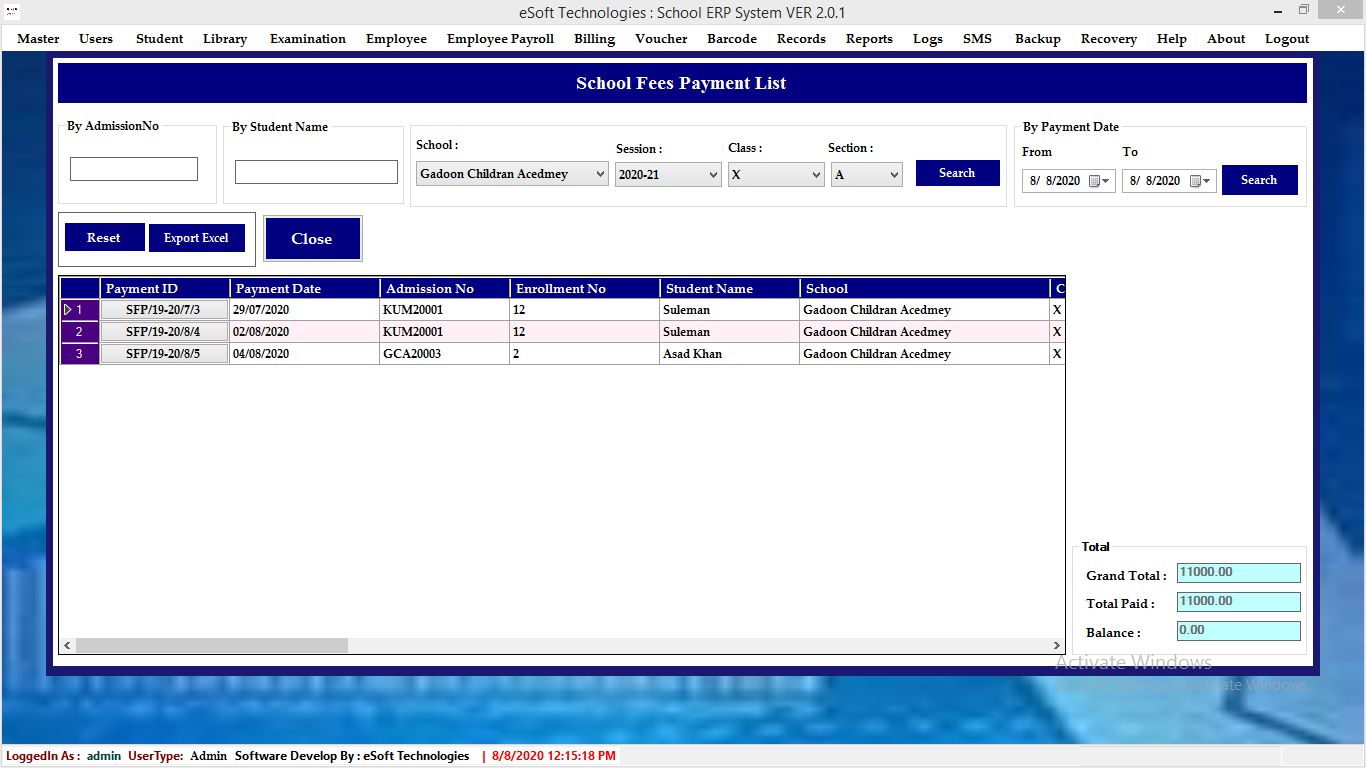Open the Backup menu
1366x768 pixels.
pos(1037,39)
